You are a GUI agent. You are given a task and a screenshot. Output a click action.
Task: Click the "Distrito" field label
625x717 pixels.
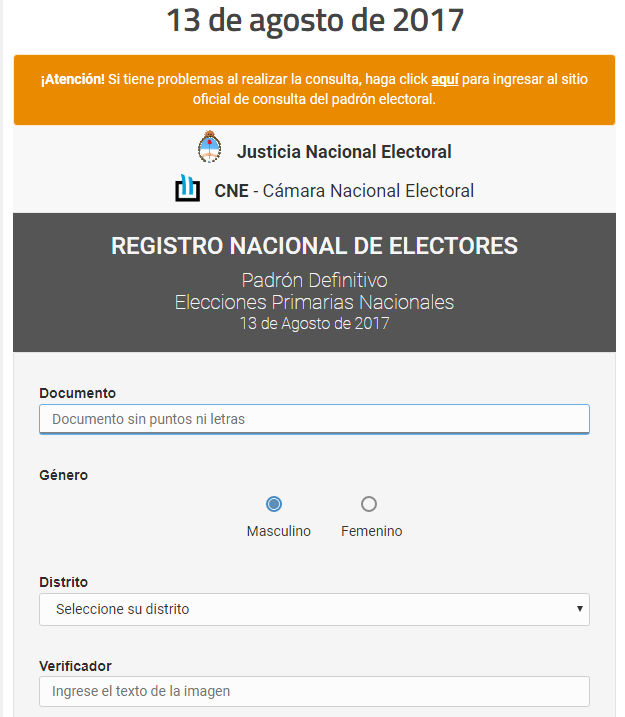coord(63,582)
